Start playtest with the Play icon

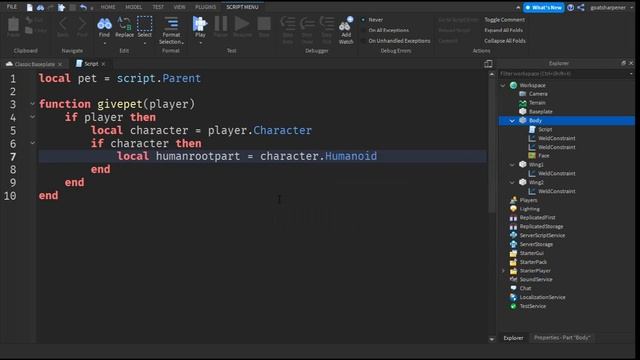pyautogui.click(x=200, y=24)
